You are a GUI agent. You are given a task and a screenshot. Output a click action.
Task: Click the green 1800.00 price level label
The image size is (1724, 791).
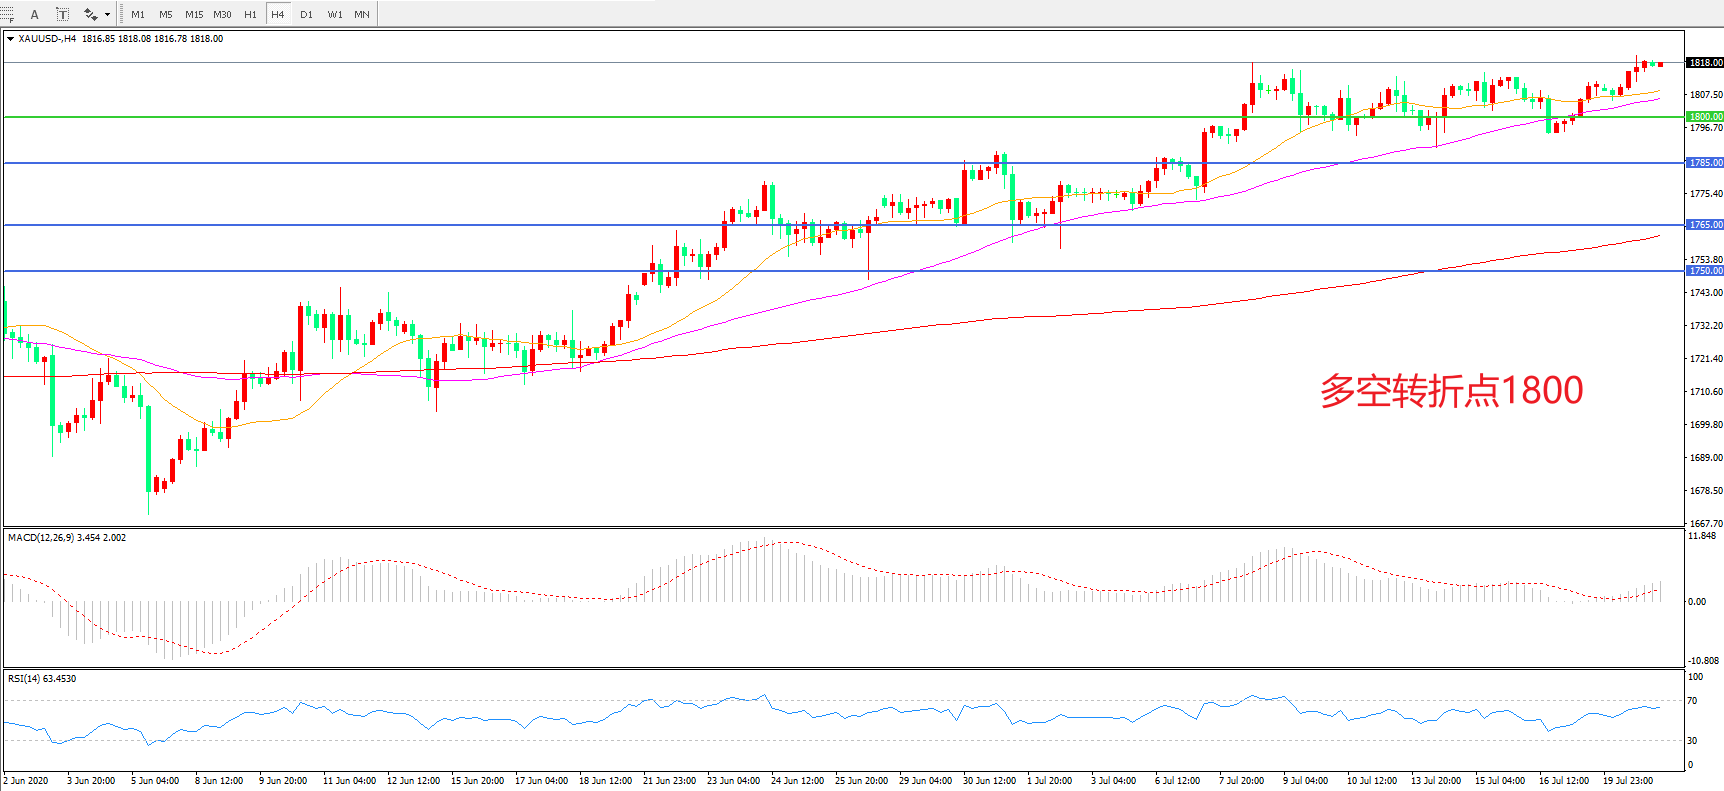[x=1705, y=117]
